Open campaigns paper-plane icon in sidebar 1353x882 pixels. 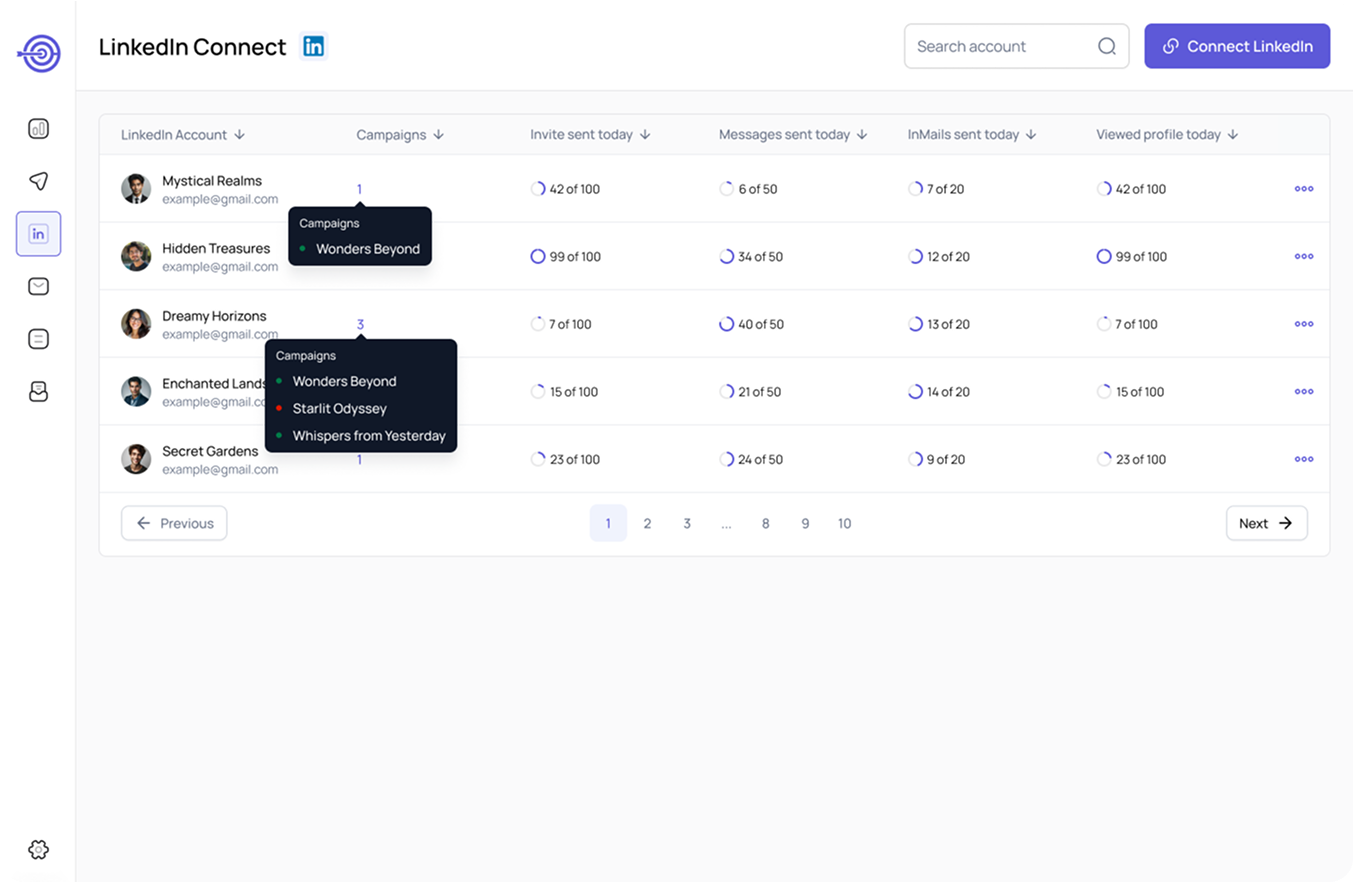point(38,181)
